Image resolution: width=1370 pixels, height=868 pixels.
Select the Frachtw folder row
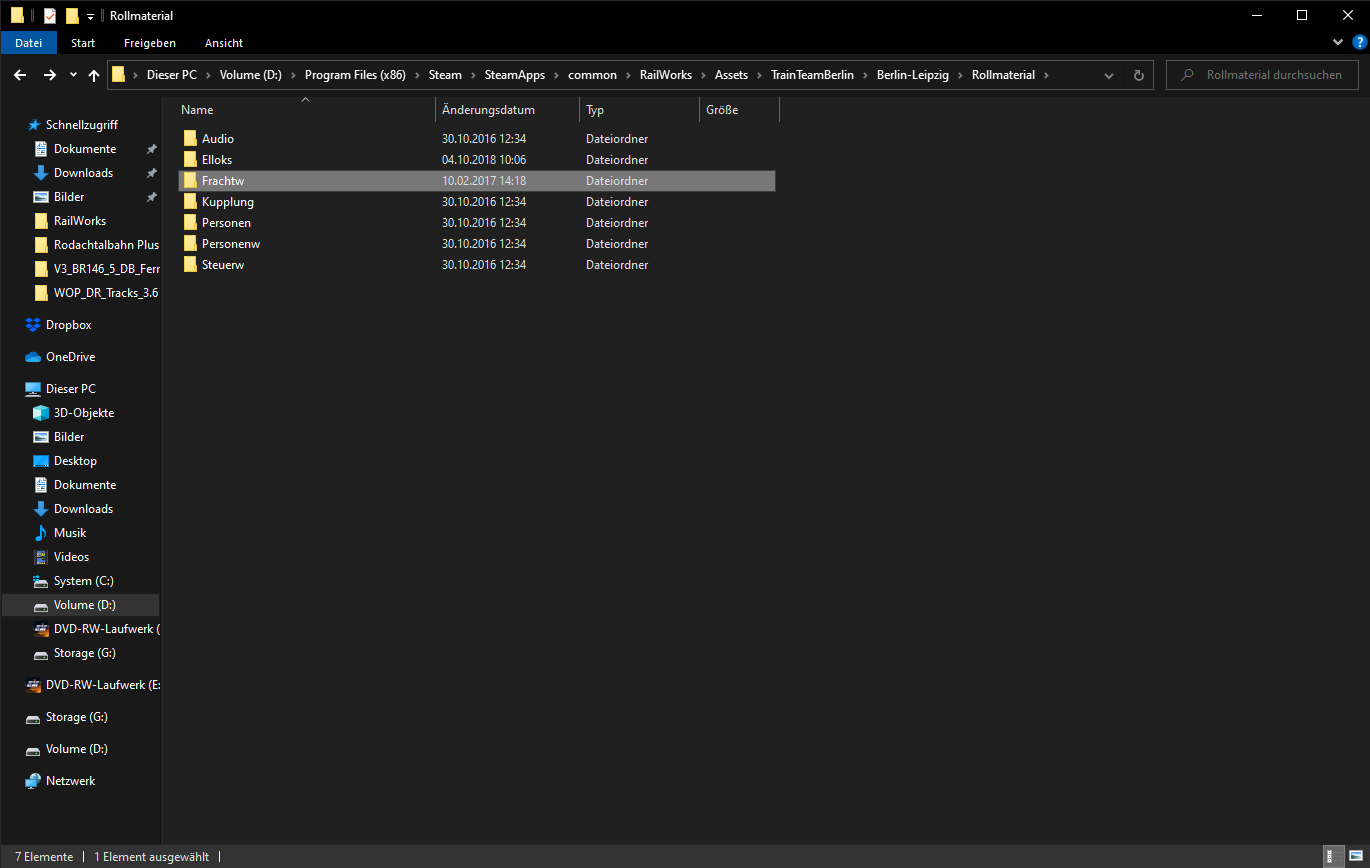[477, 181]
